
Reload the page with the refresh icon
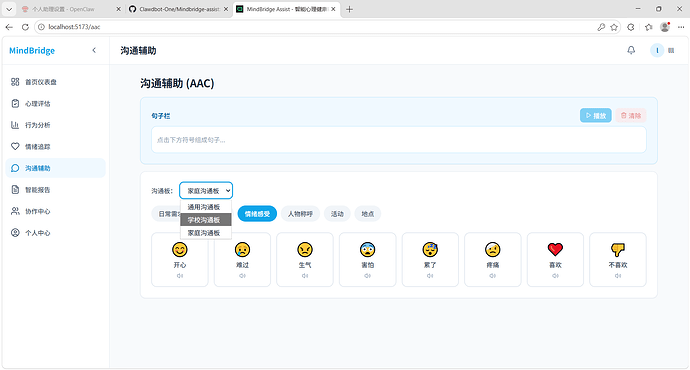25,27
